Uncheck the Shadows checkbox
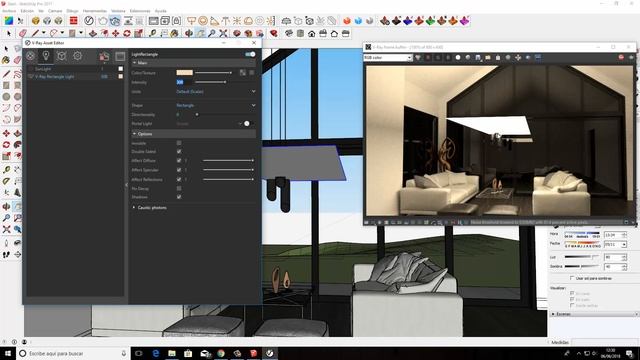This screenshot has height=360, width=640. click(x=179, y=197)
